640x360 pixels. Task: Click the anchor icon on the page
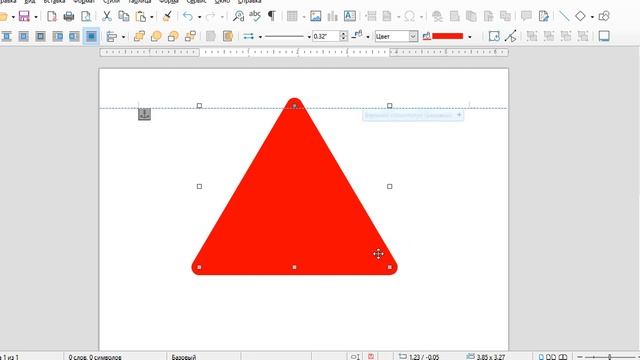(x=144, y=114)
